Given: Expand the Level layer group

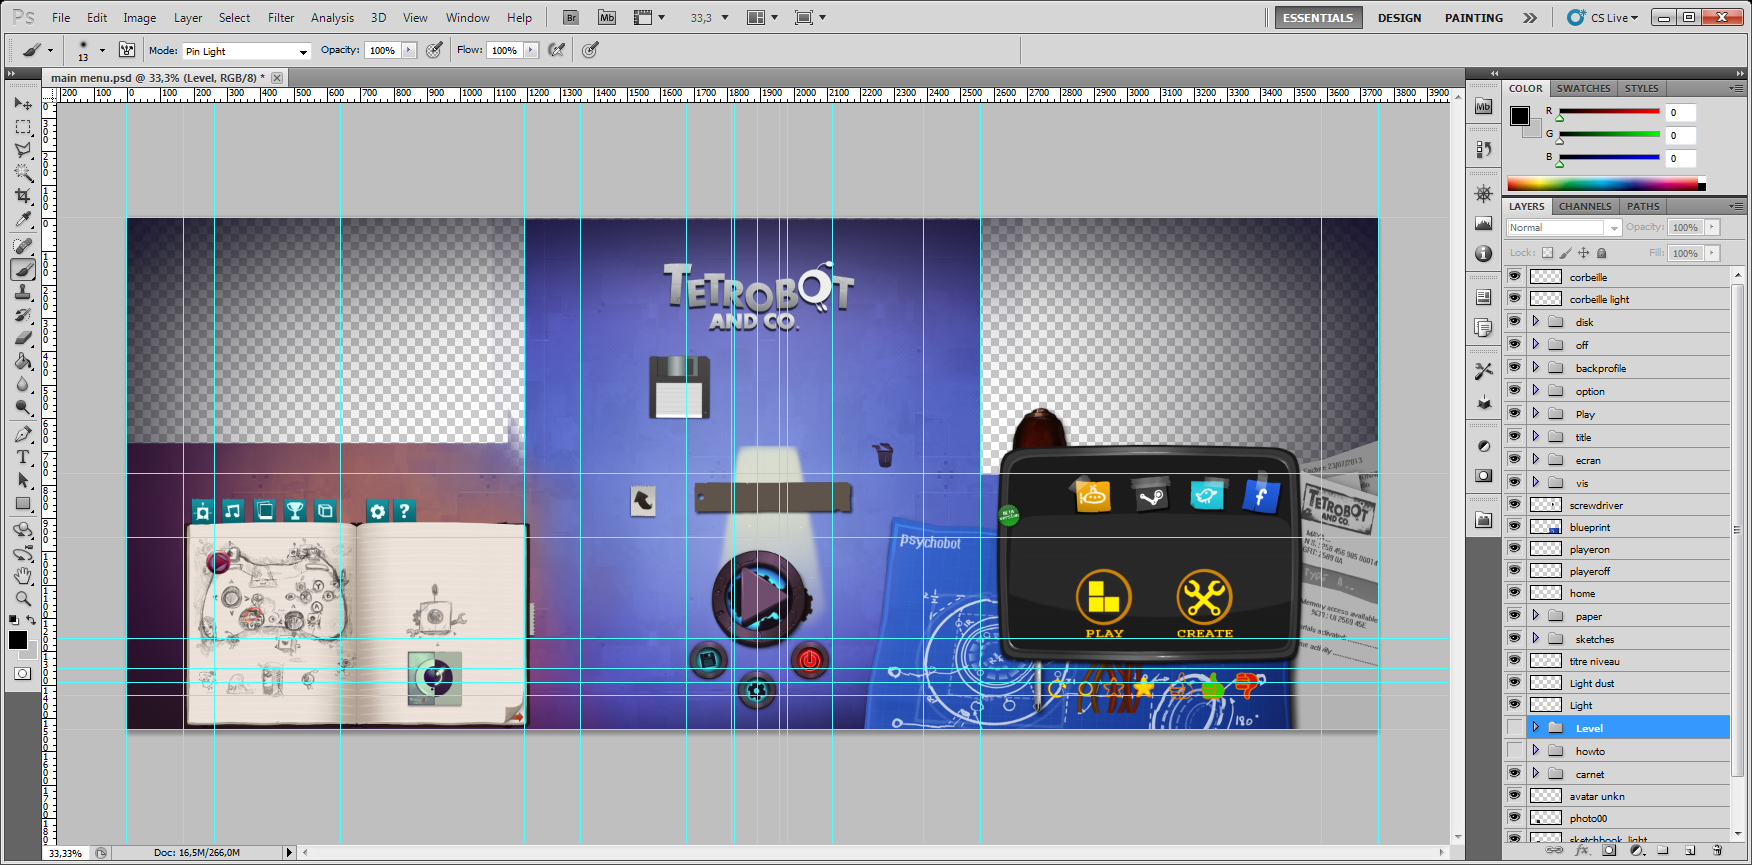Looking at the screenshot, I should click(1536, 727).
